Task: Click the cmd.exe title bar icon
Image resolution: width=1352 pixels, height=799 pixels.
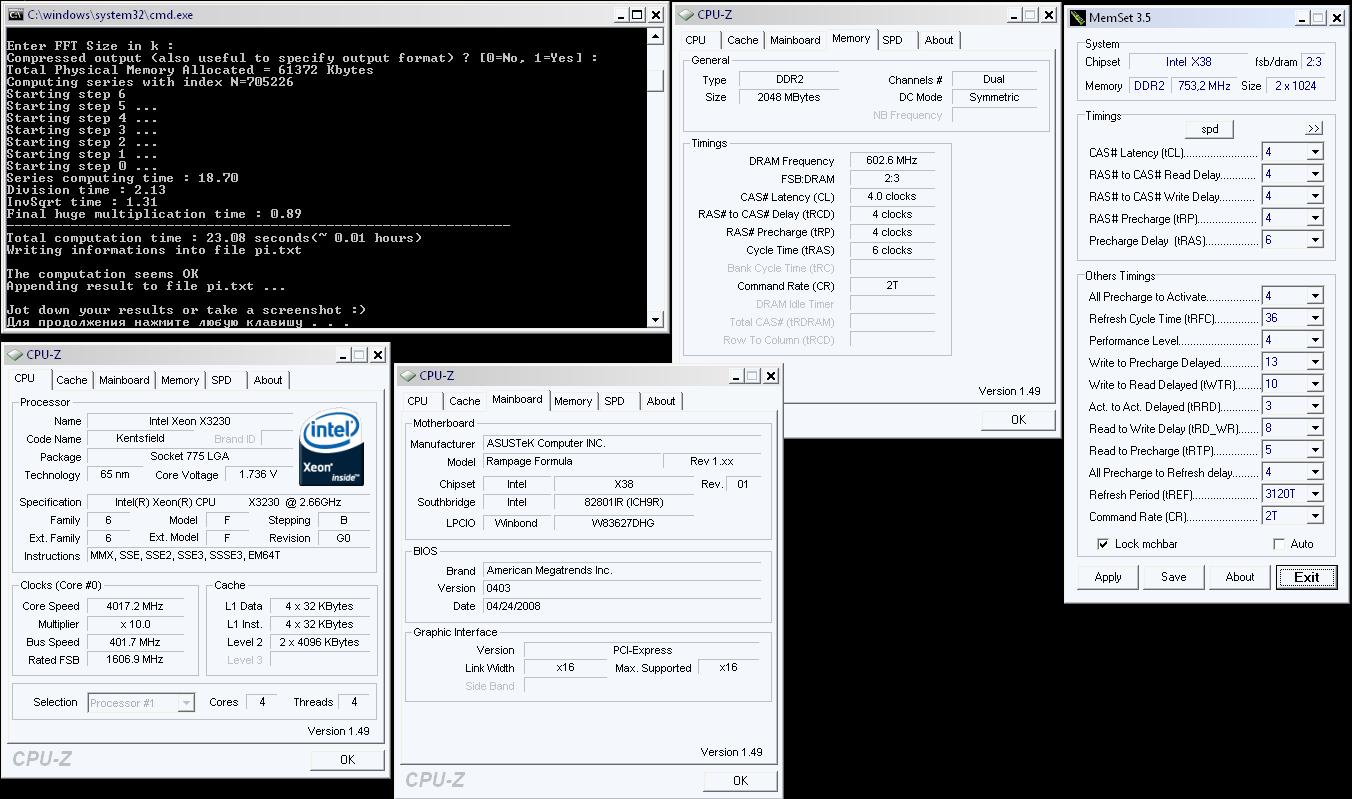Action: tap(15, 15)
